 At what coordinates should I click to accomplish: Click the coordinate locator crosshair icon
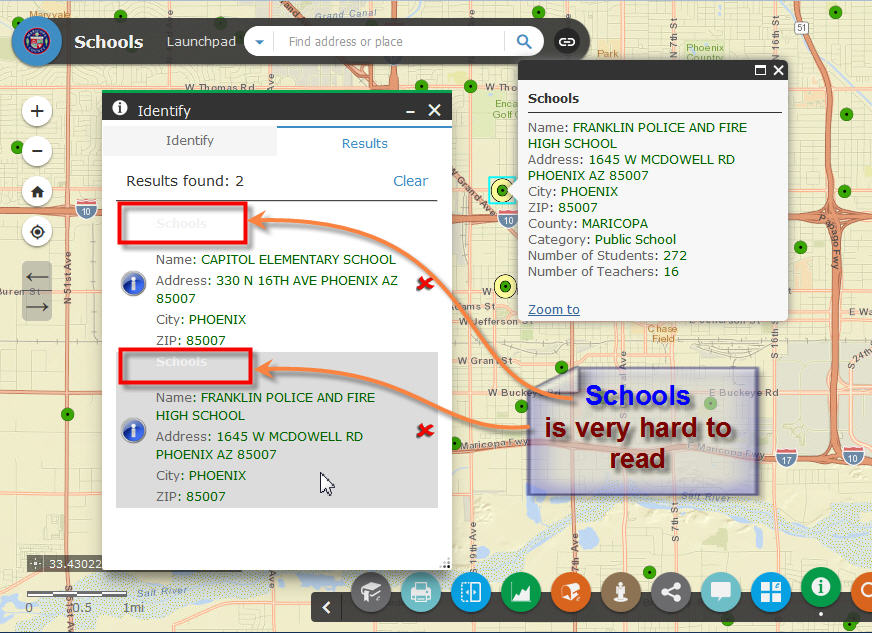[36, 563]
